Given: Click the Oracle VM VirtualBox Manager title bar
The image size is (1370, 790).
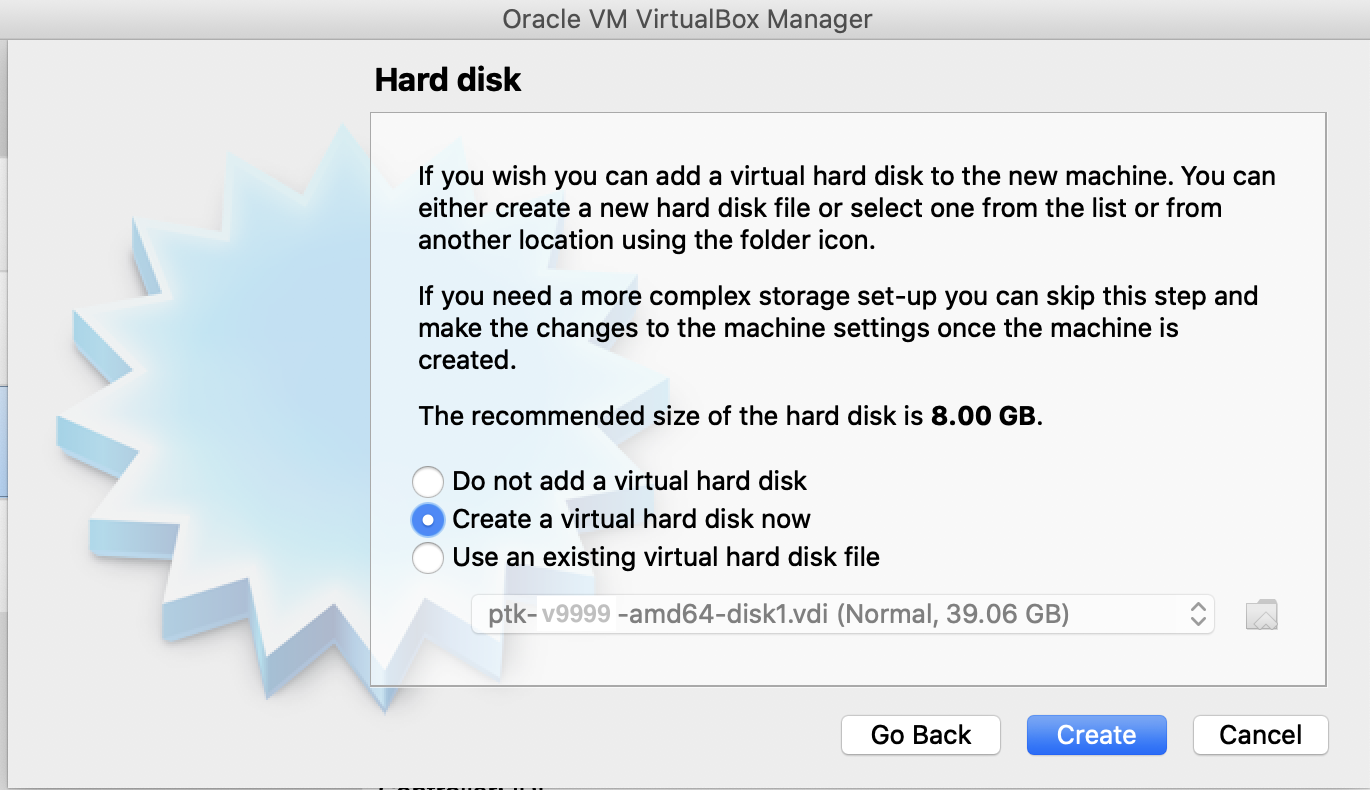Looking at the screenshot, I should [x=687, y=19].
